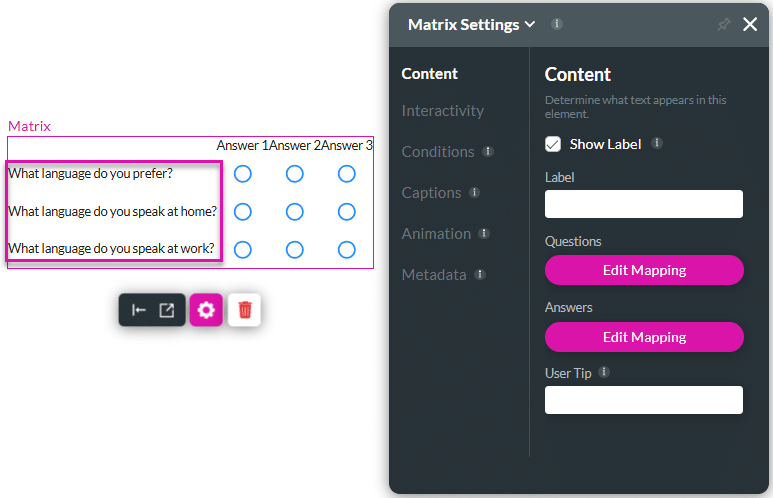Click the open-in-new-window toolbar icon

167,310
